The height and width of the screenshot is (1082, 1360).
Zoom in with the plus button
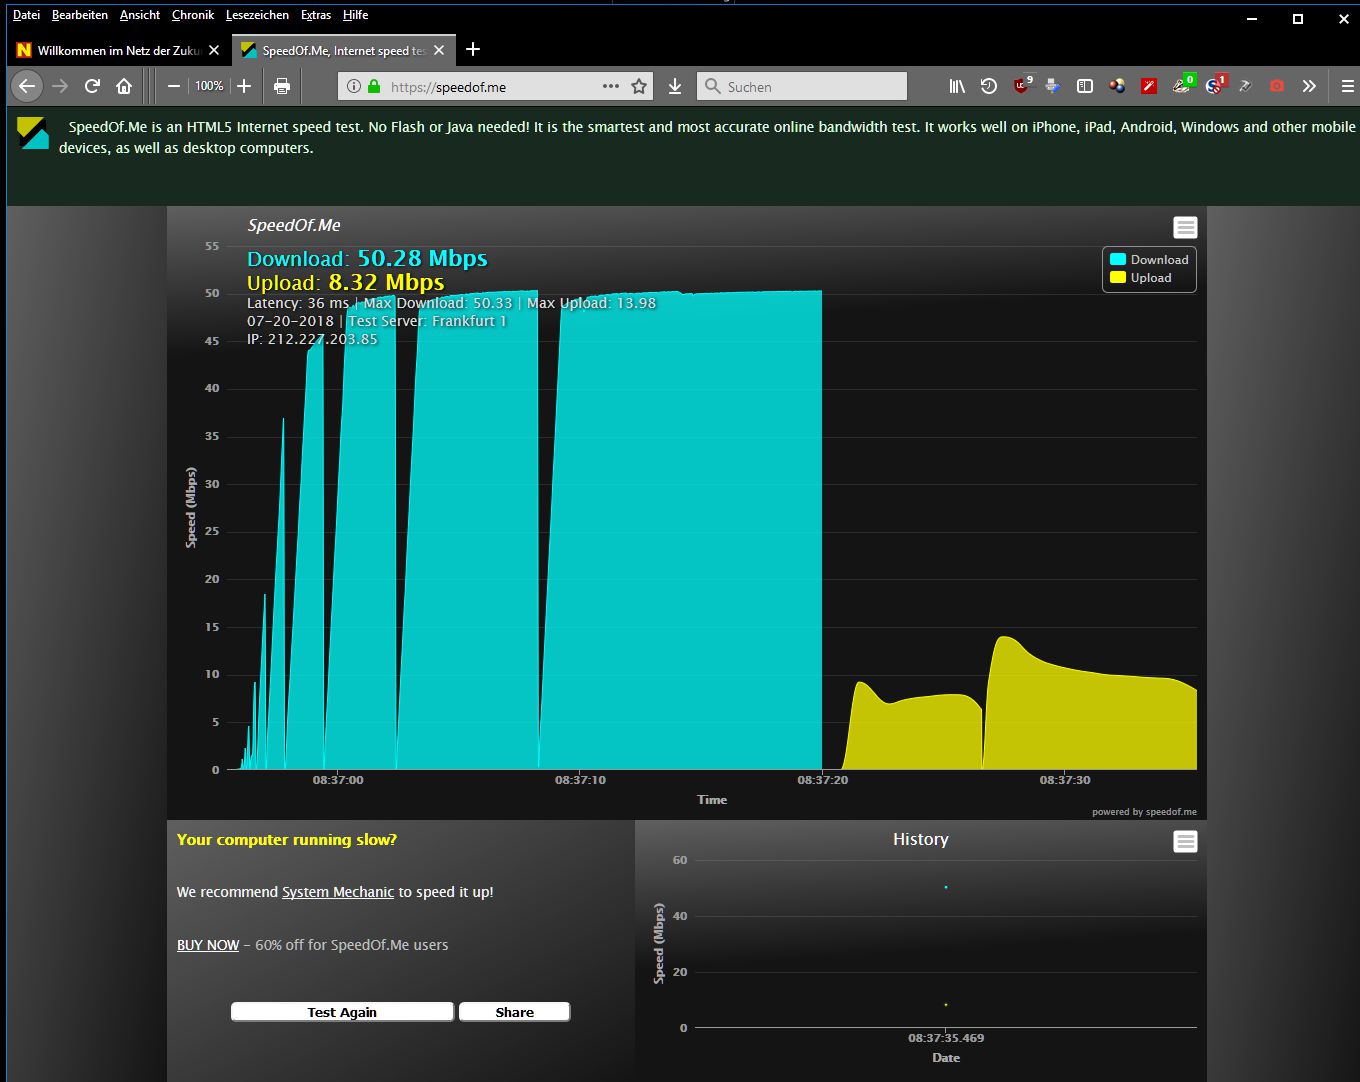click(244, 86)
